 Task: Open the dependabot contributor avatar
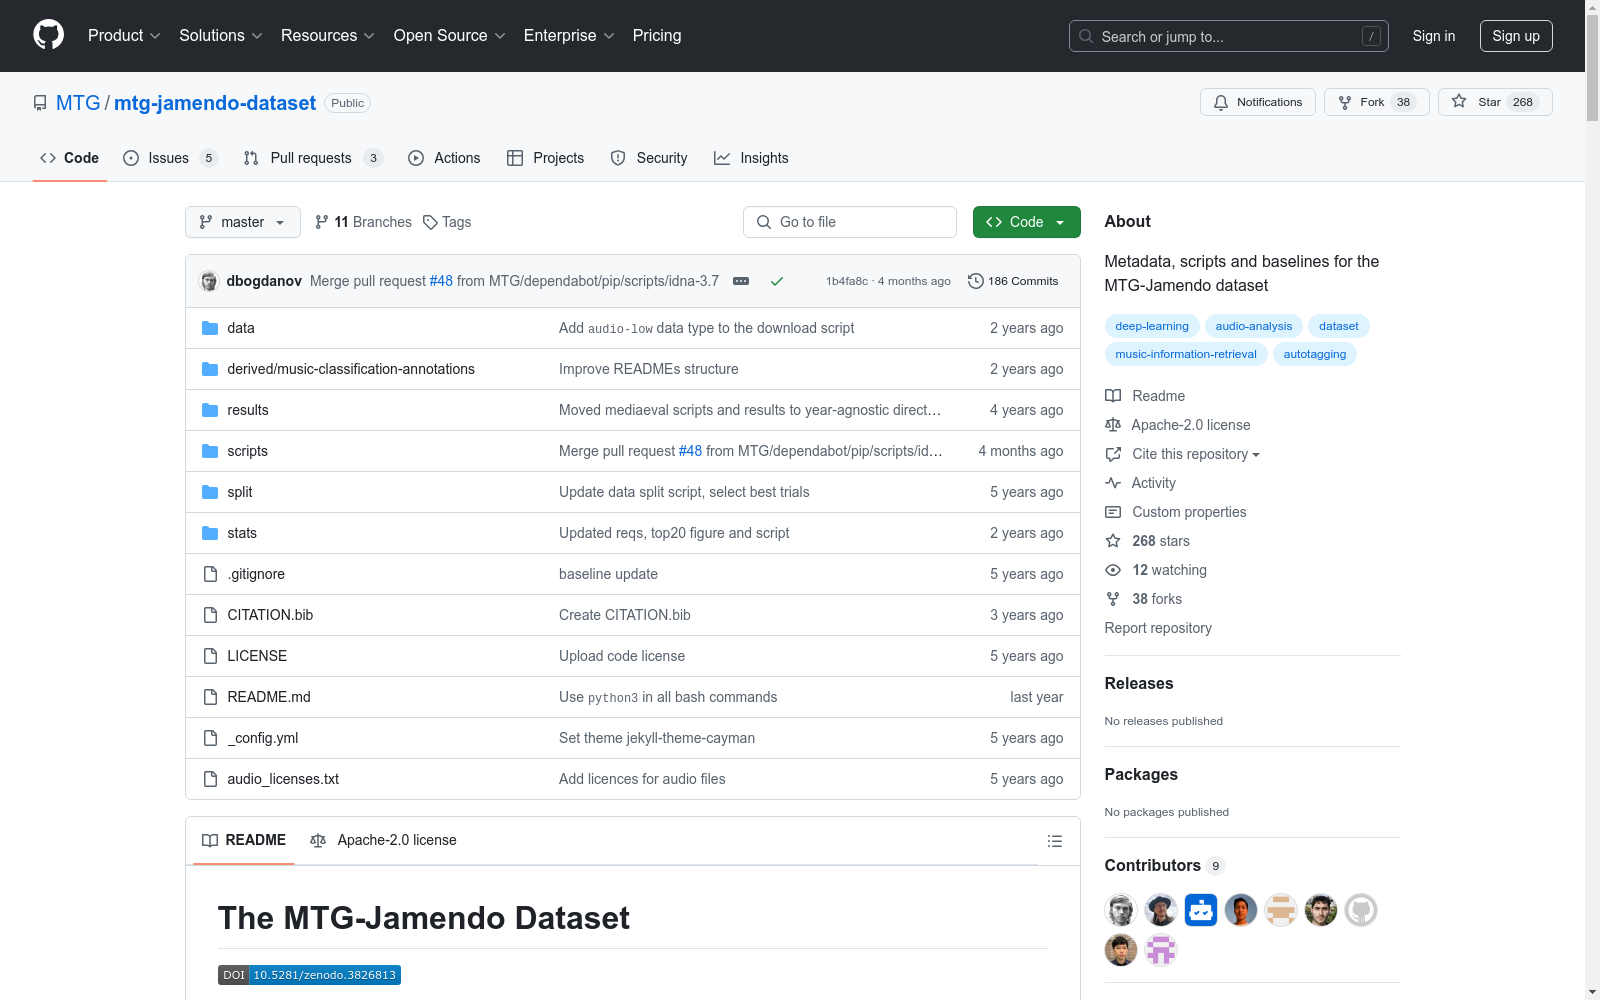(1201, 910)
